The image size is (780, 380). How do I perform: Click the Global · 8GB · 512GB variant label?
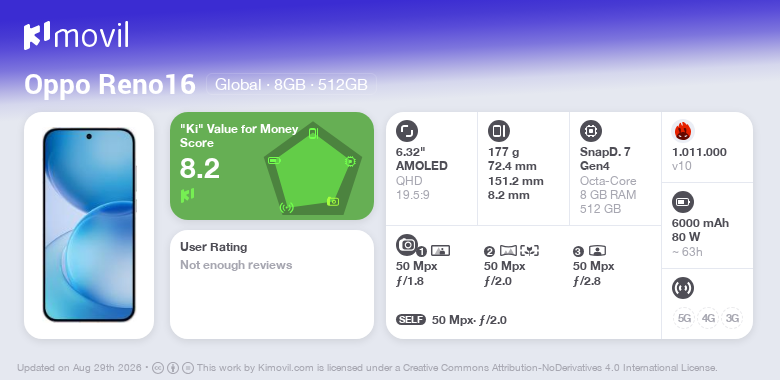click(x=292, y=85)
